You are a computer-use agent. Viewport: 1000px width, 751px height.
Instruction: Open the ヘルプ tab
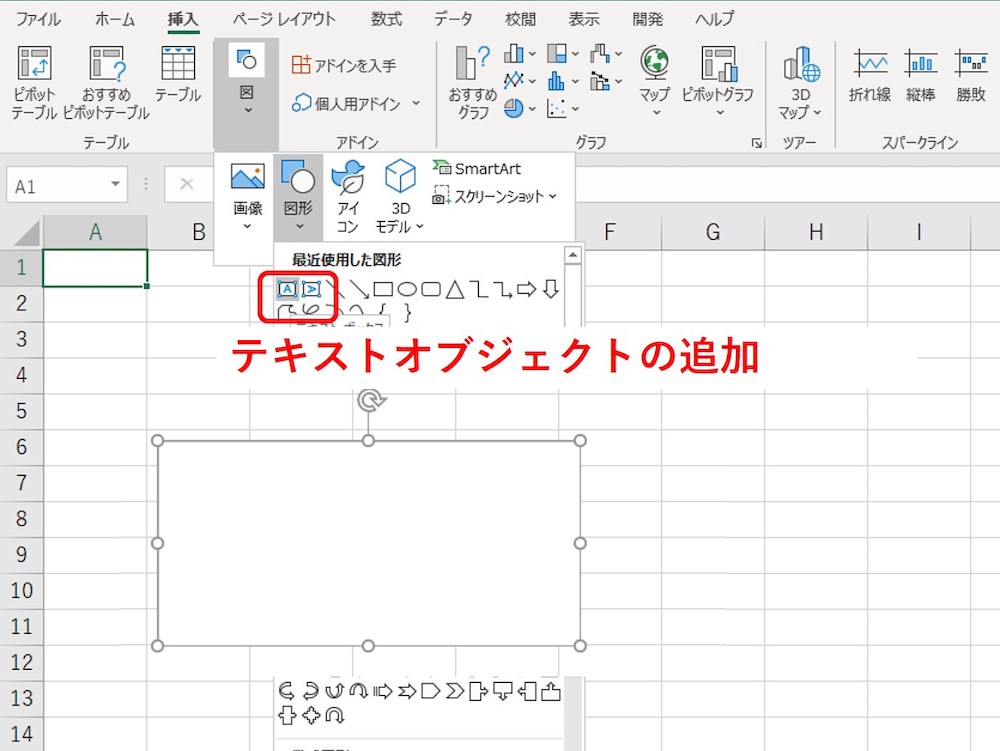click(715, 19)
